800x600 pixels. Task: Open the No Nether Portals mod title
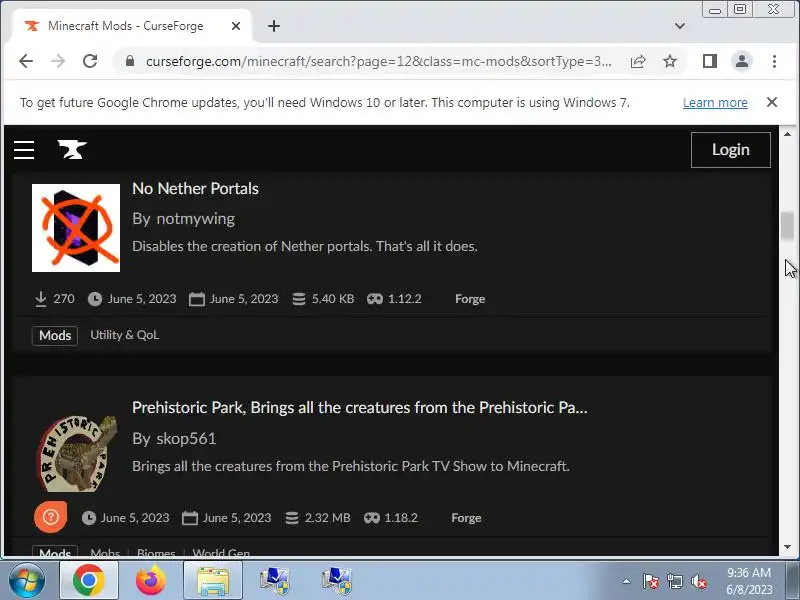click(195, 188)
